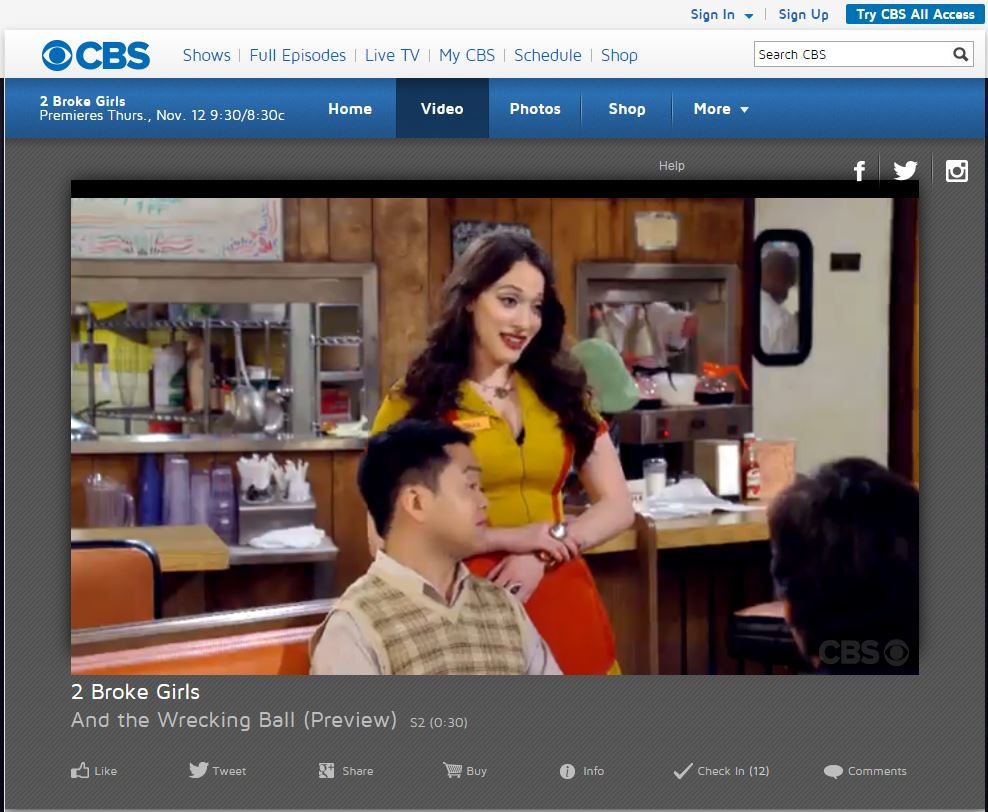Open the Twitter bird icon above the video
This screenshot has height=812, width=988.
[905, 170]
